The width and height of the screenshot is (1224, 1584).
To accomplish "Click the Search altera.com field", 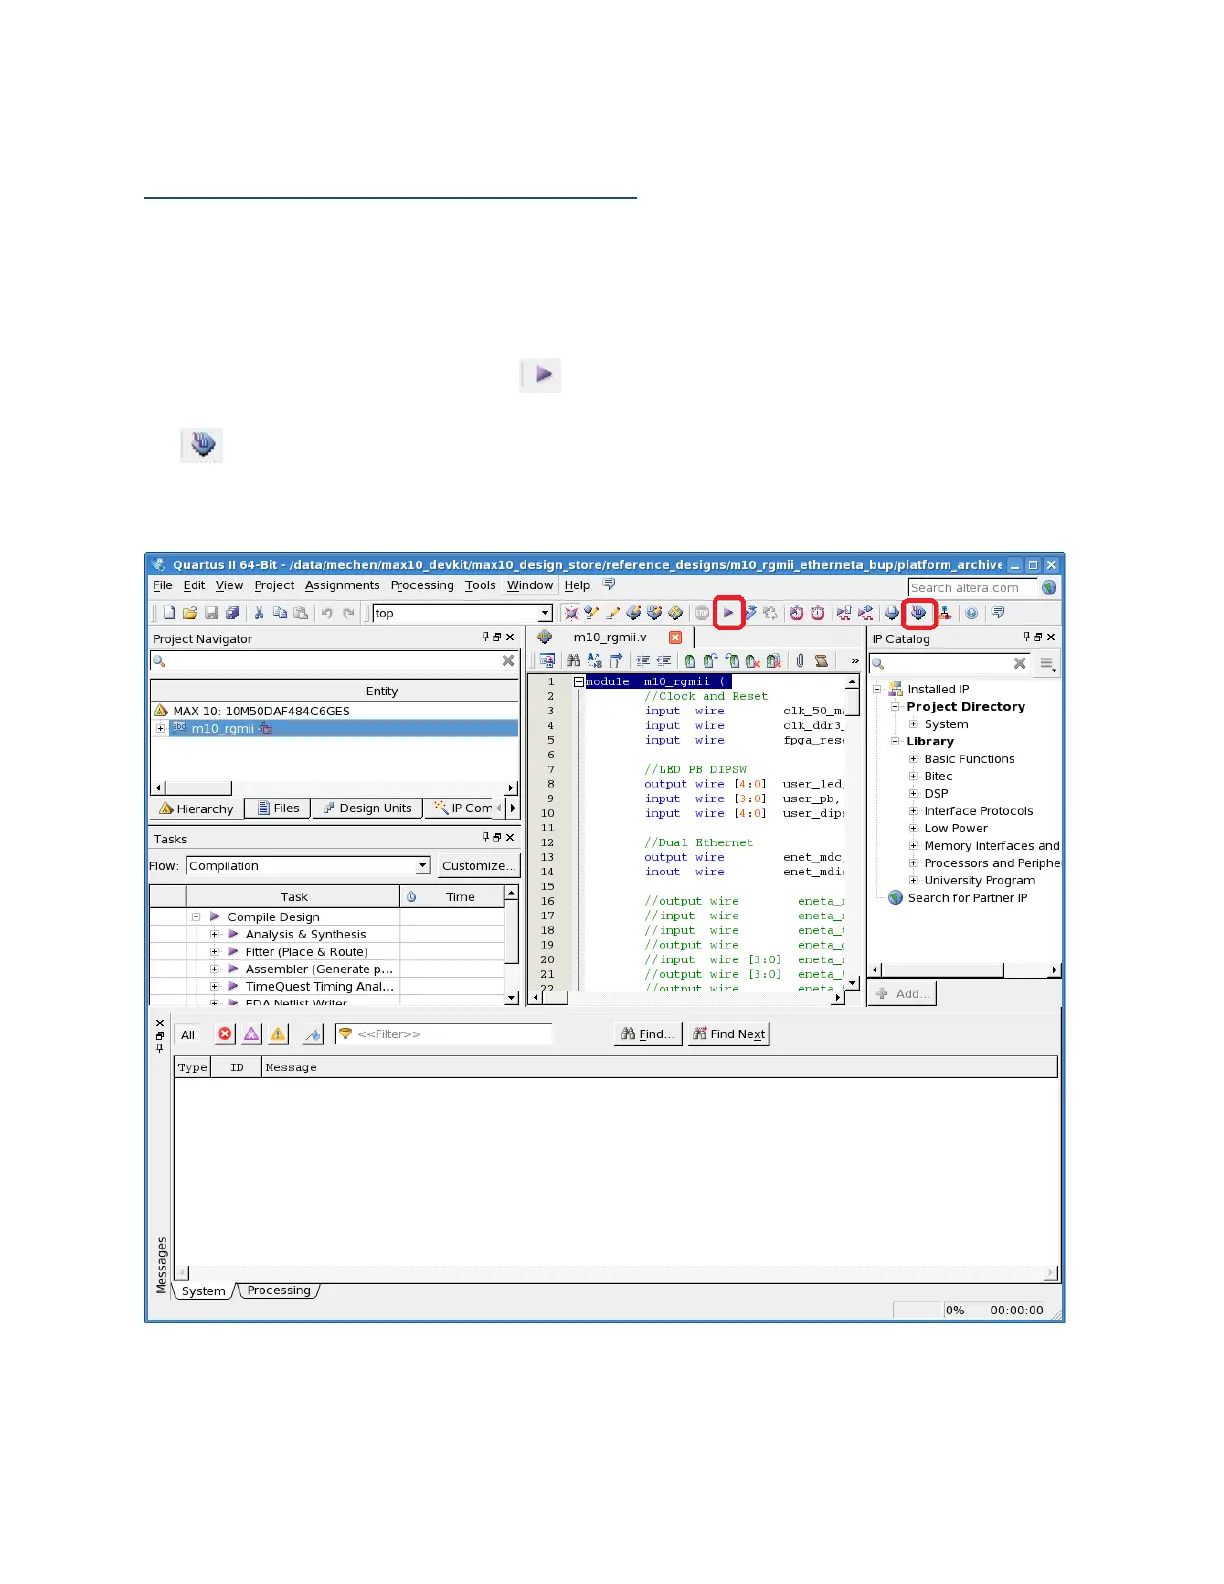I will [972, 588].
